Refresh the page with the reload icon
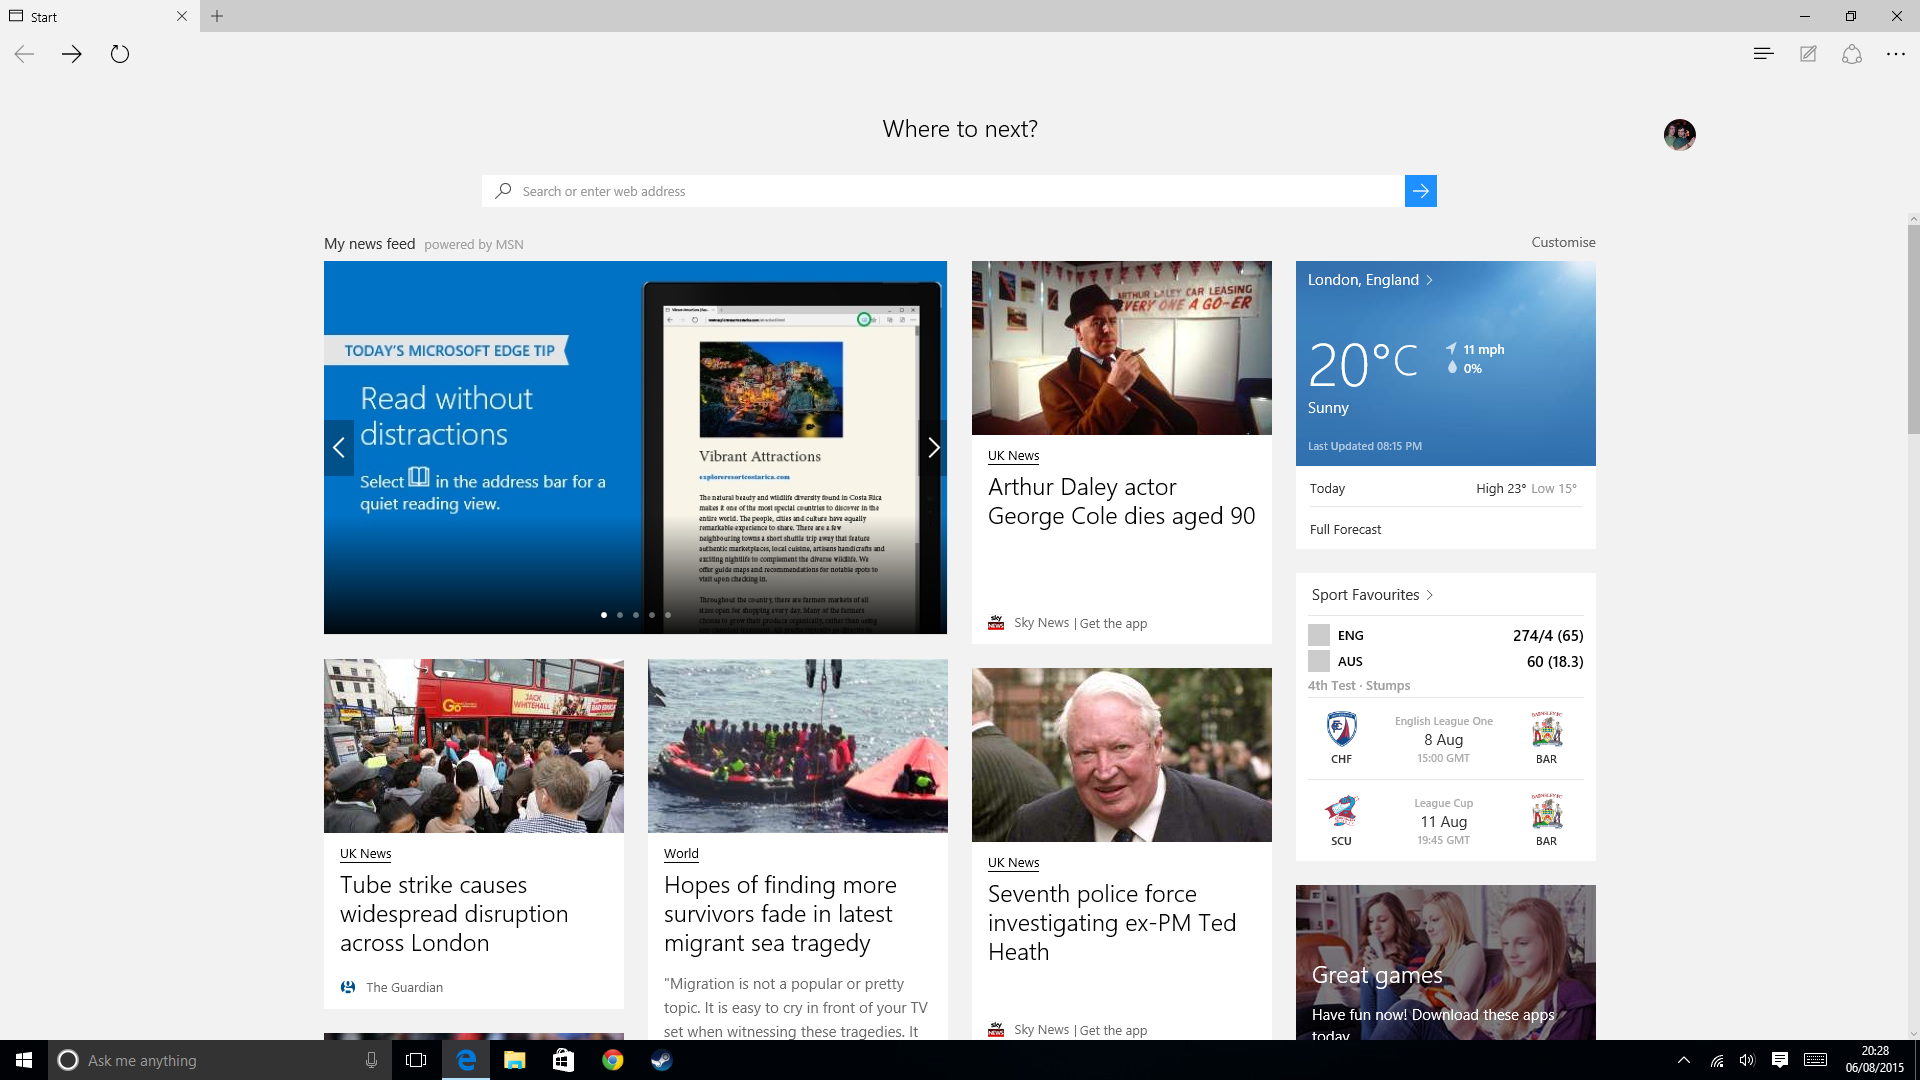 (x=120, y=54)
